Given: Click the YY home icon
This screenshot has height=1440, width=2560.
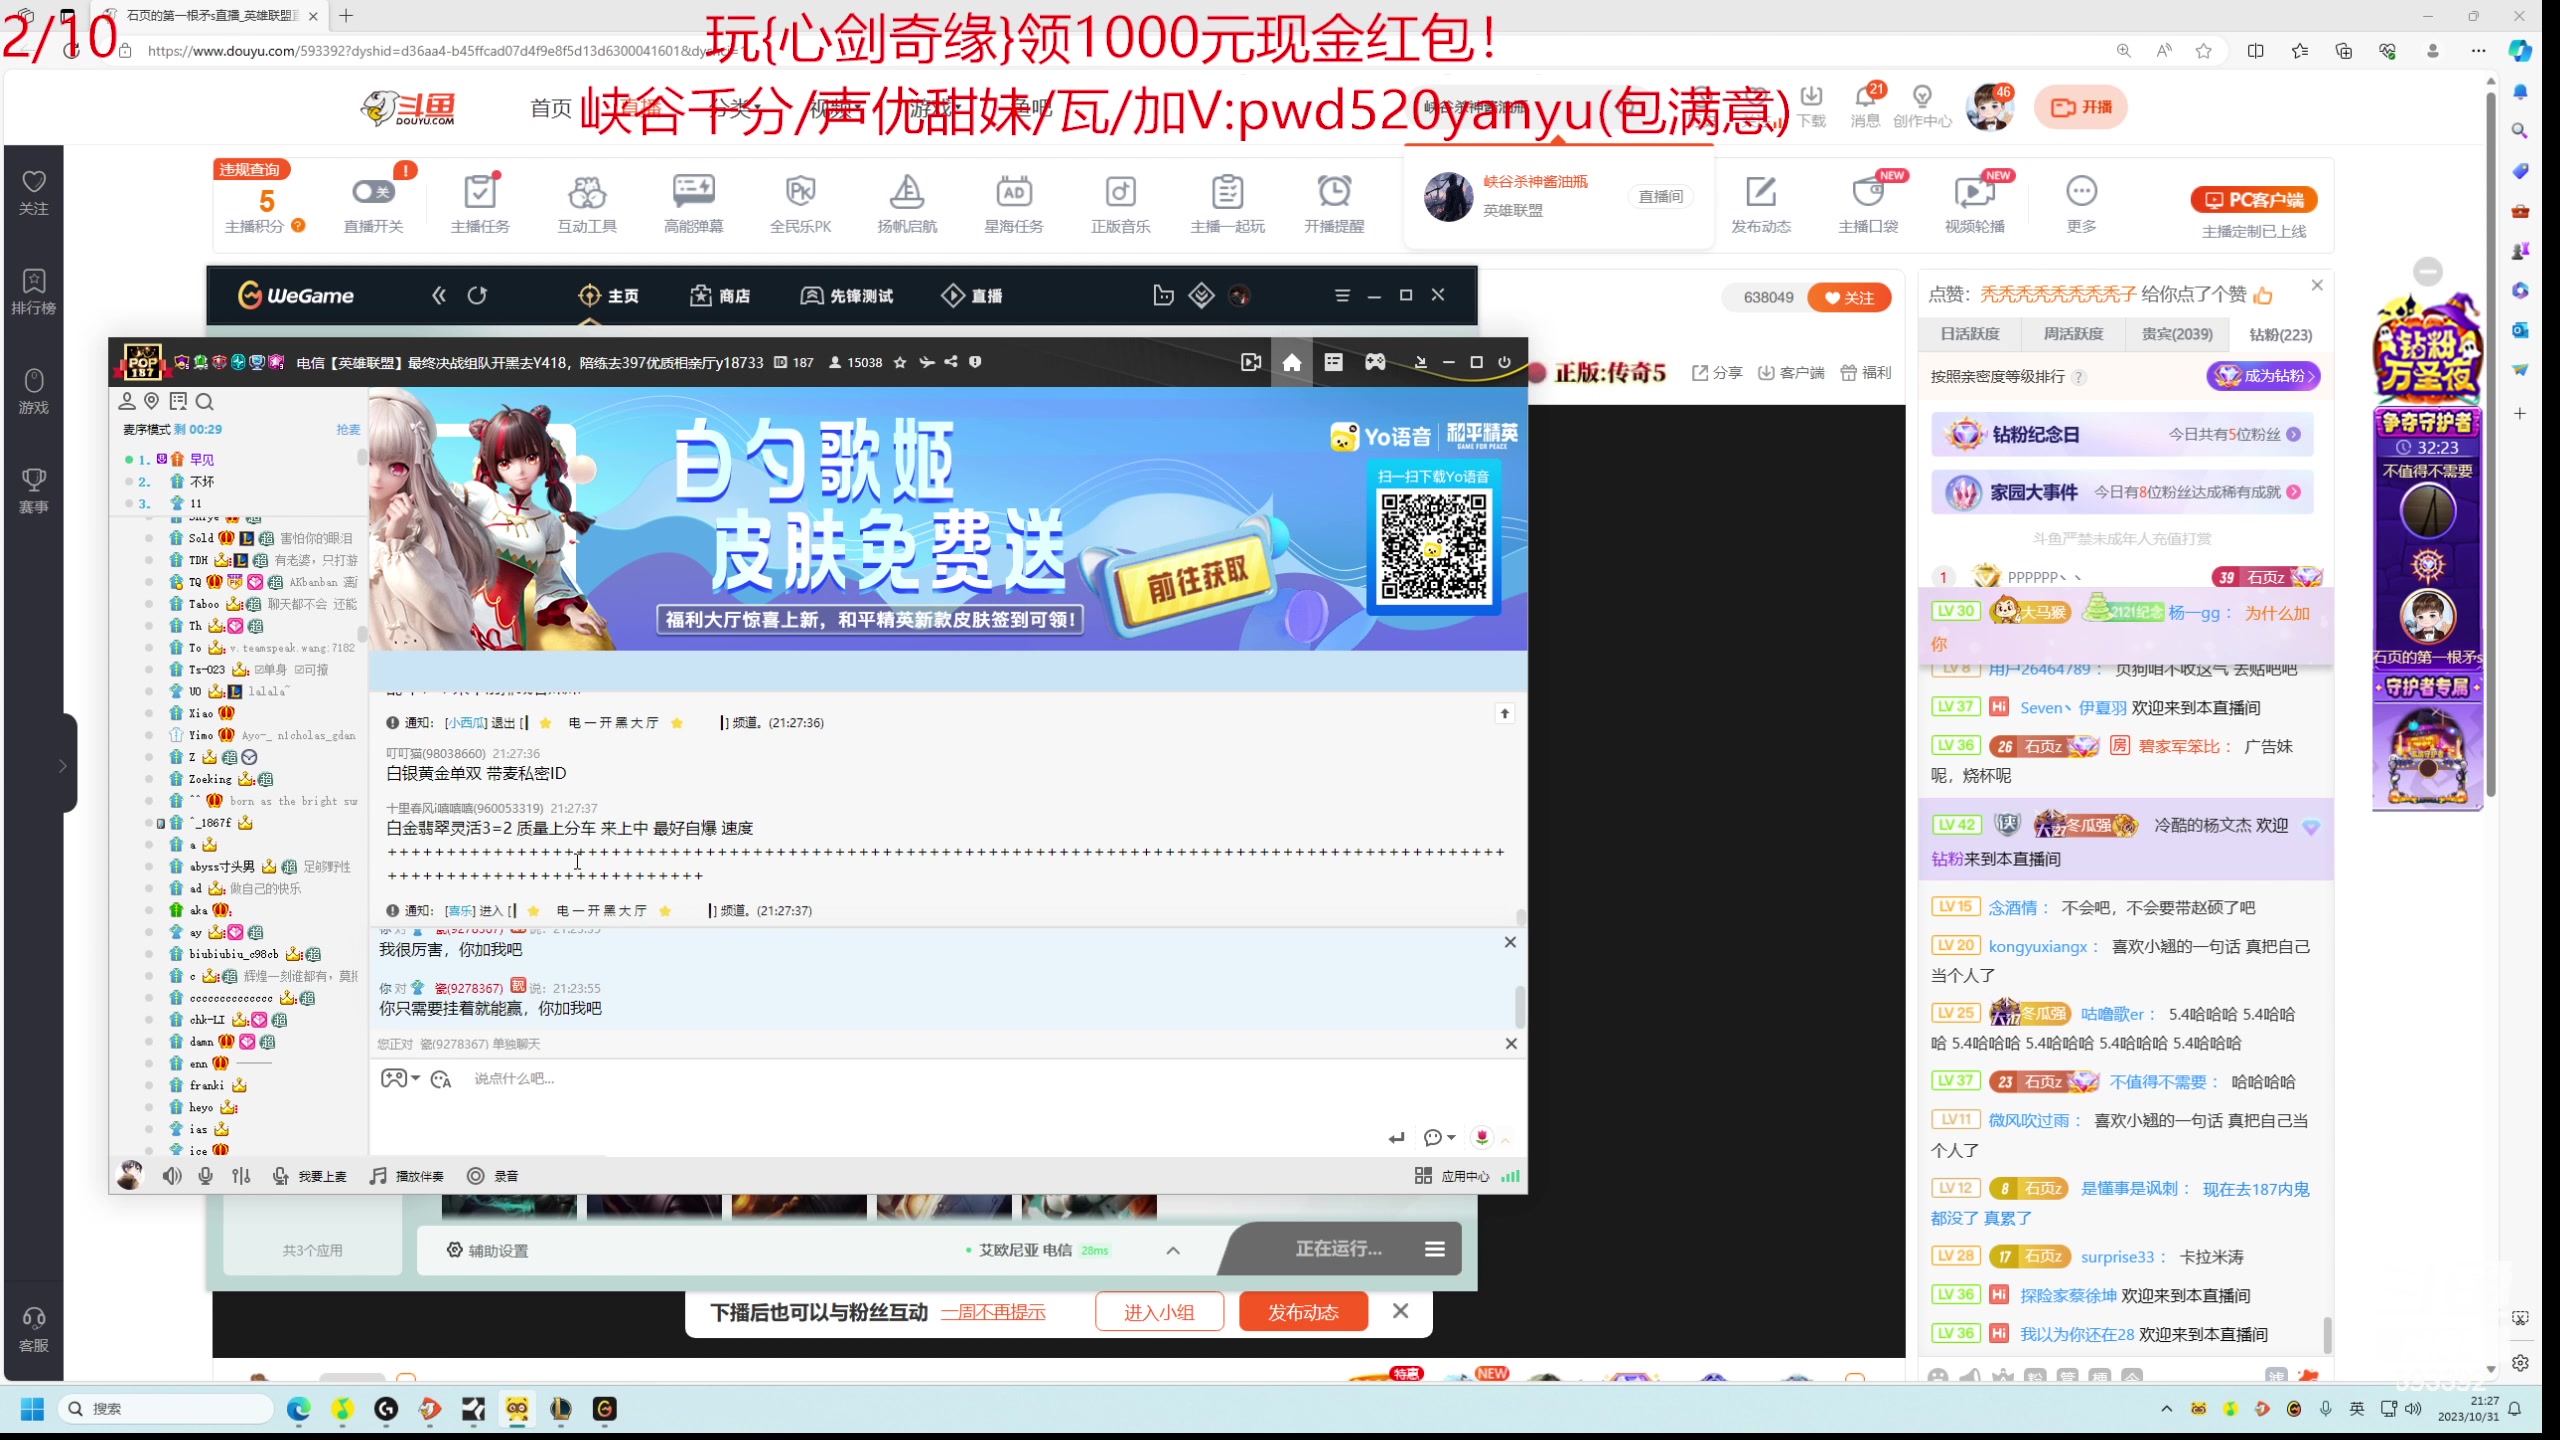Looking at the screenshot, I should pos(1292,362).
